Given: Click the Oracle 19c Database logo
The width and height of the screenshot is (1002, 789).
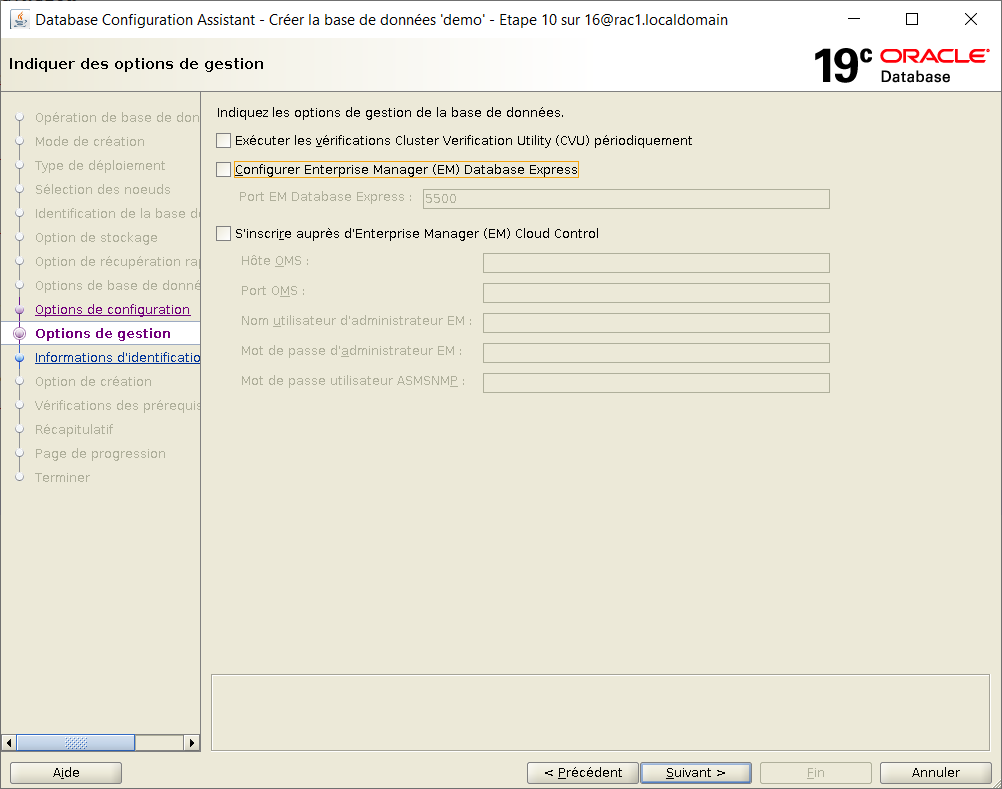Looking at the screenshot, I should pyautogui.click(x=901, y=66).
